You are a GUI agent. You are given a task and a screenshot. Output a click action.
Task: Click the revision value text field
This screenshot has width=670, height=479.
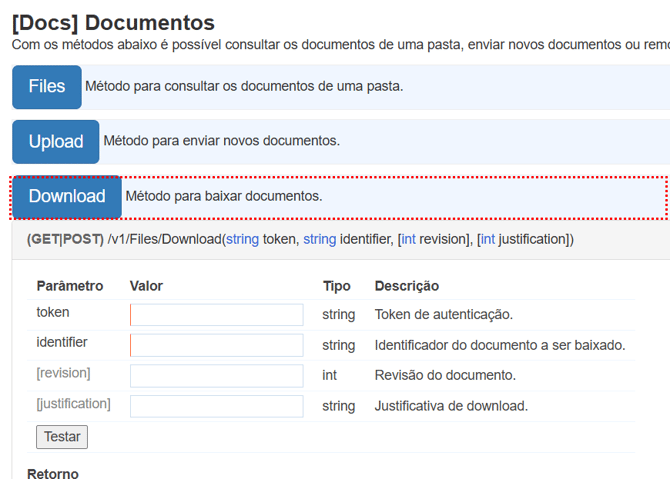pos(217,376)
